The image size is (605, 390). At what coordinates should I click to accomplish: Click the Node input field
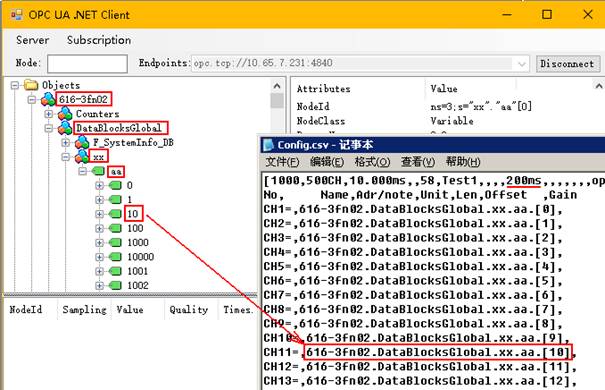coord(87,64)
